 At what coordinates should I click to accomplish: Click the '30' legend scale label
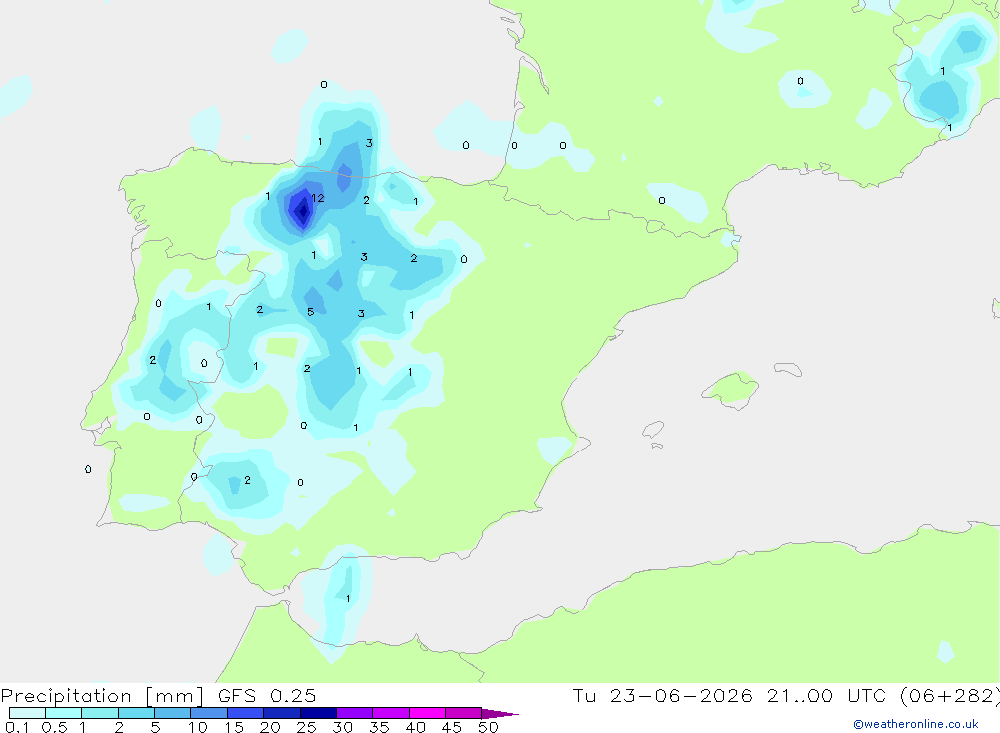click(x=343, y=727)
